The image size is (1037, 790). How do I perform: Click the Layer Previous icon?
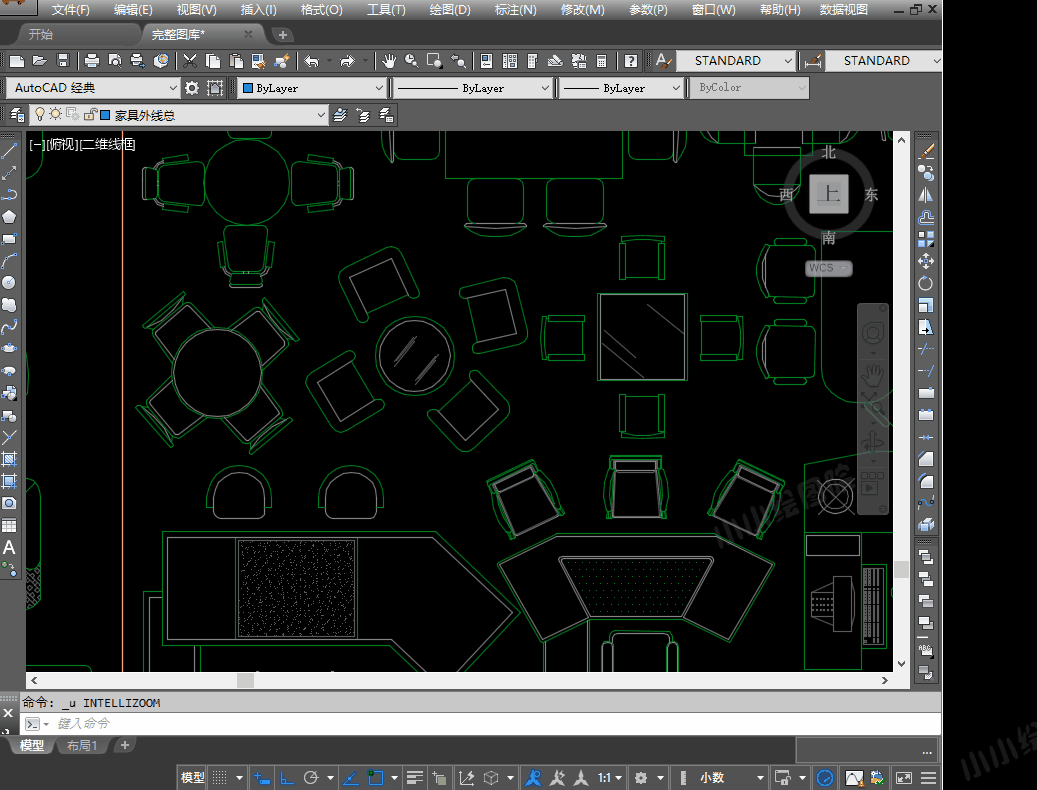click(363, 116)
